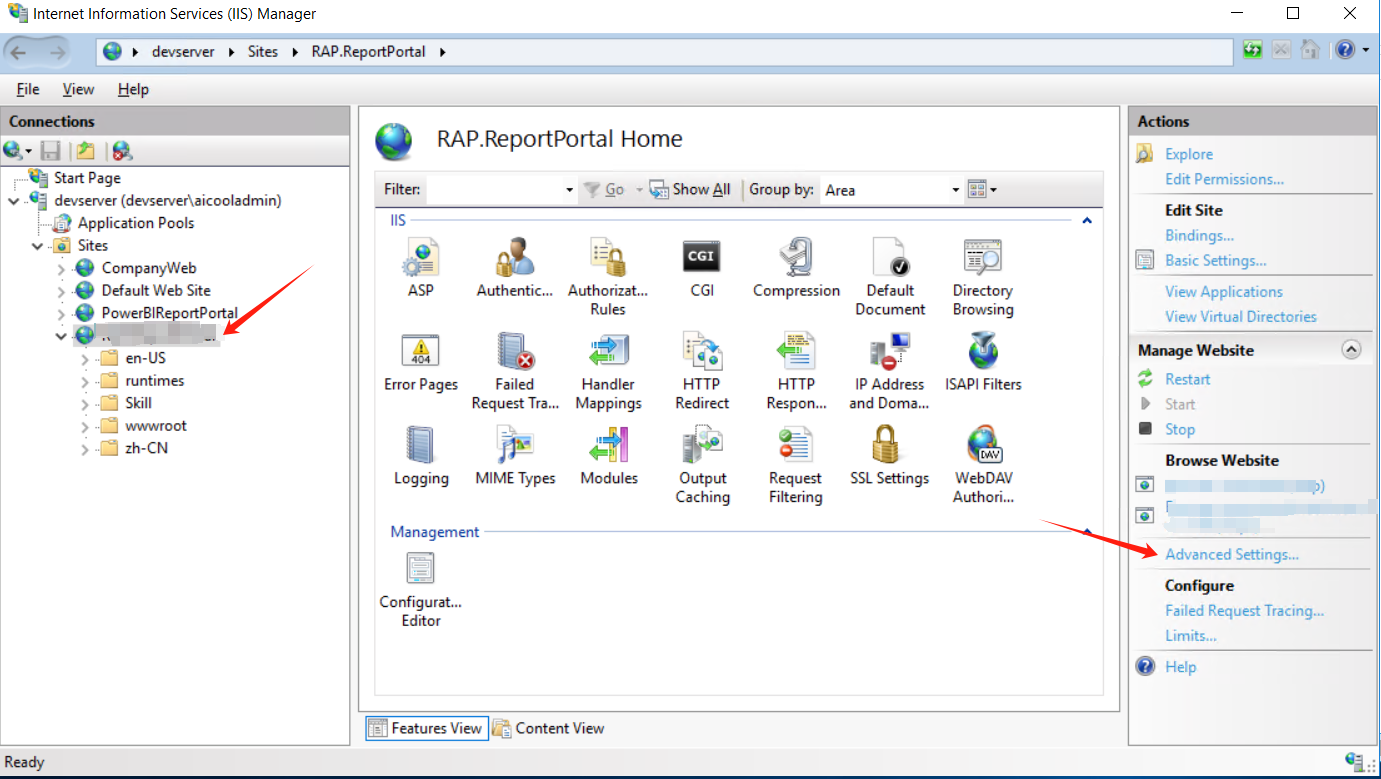The width and height of the screenshot is (1381, 779).
Task: Open the ASP feature icon
Action: pos(420,269)
